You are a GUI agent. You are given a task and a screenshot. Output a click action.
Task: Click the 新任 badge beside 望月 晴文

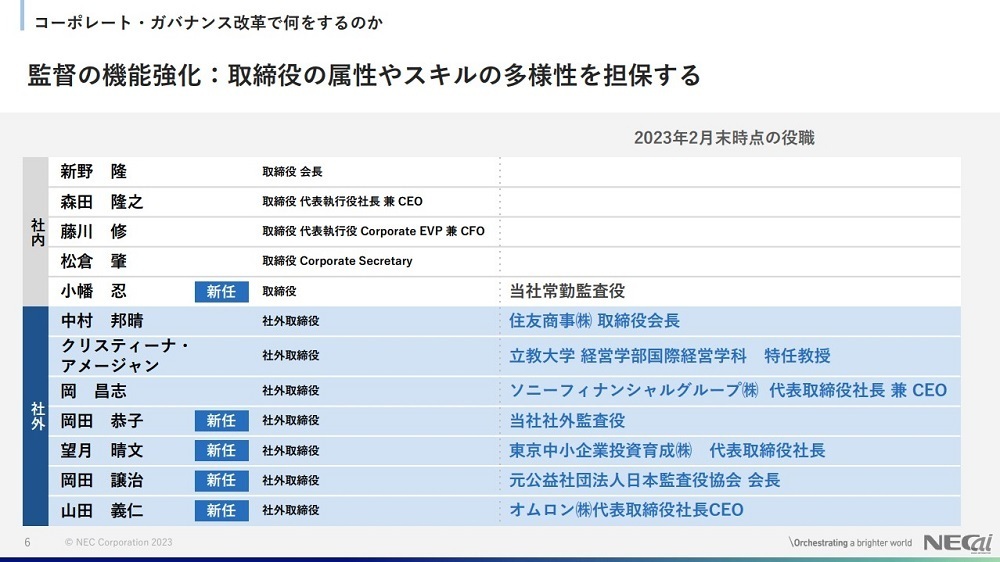point(221,450)
